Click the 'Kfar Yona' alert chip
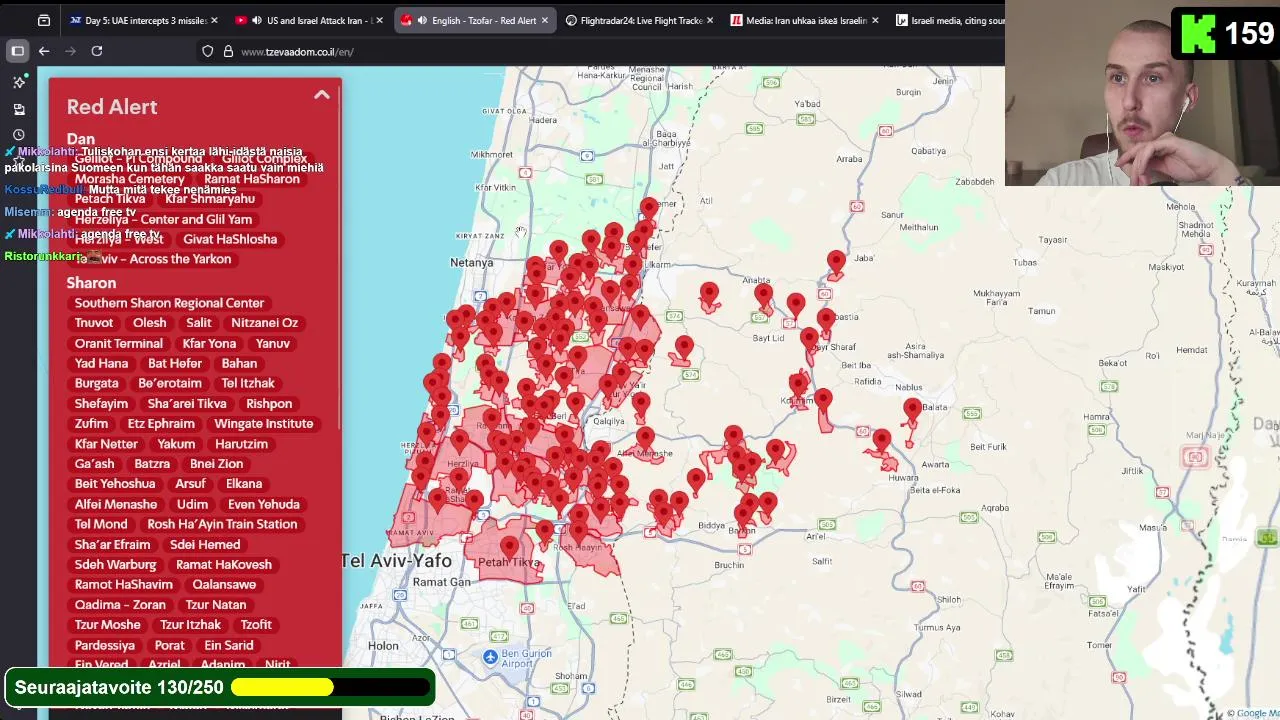Image resolution: width=1280 pixels, height=720 pixels. pos(209,343)
